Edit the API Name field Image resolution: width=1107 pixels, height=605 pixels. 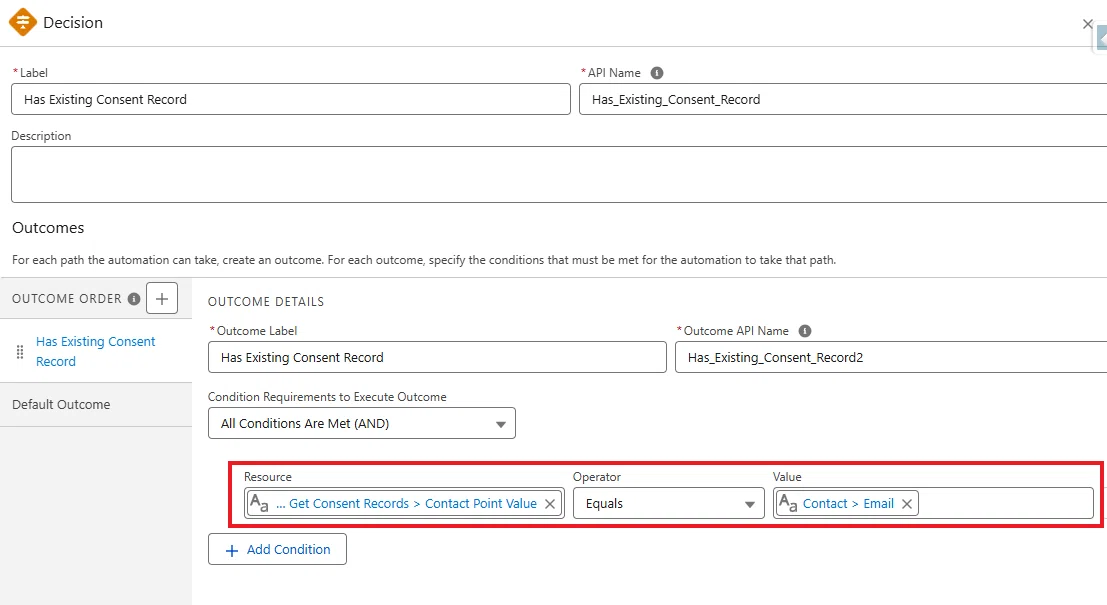843,99
